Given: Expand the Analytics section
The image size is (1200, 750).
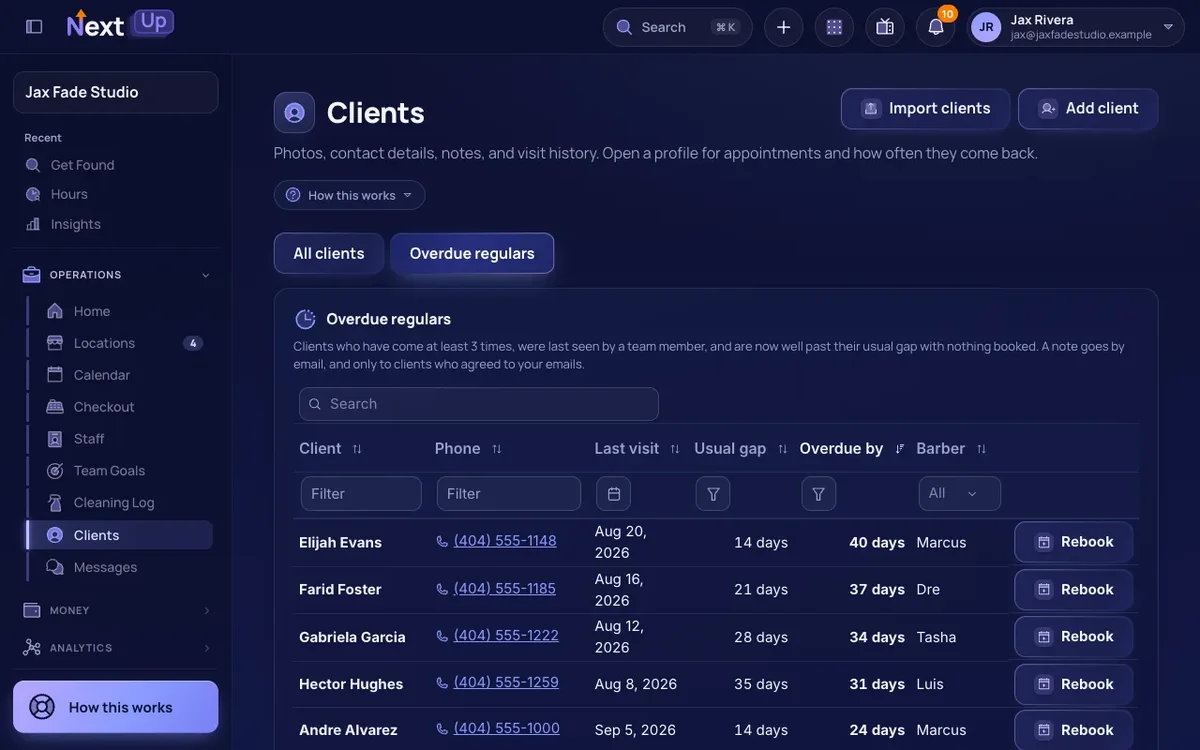Looking at the screenshot, I should [116, 648].
